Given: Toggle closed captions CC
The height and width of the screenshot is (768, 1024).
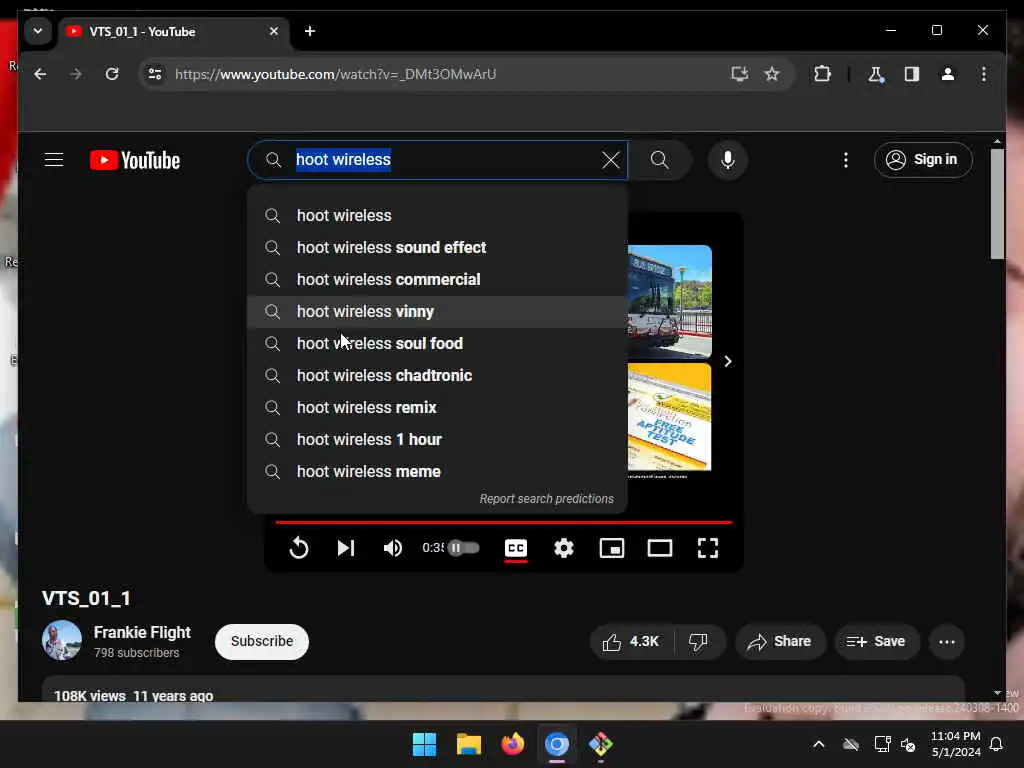Looking at the screenshot, I should pyautogui.click(x=516, y=548).
